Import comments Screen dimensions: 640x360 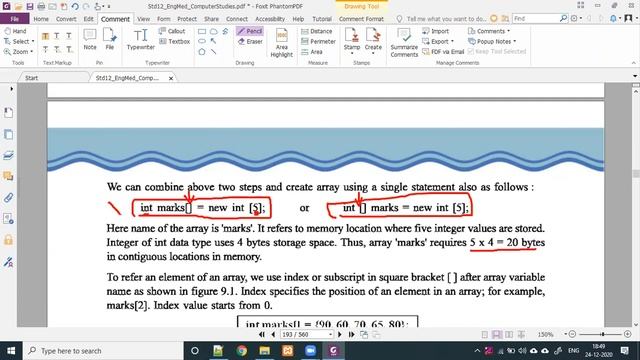[x=435, y=31]
